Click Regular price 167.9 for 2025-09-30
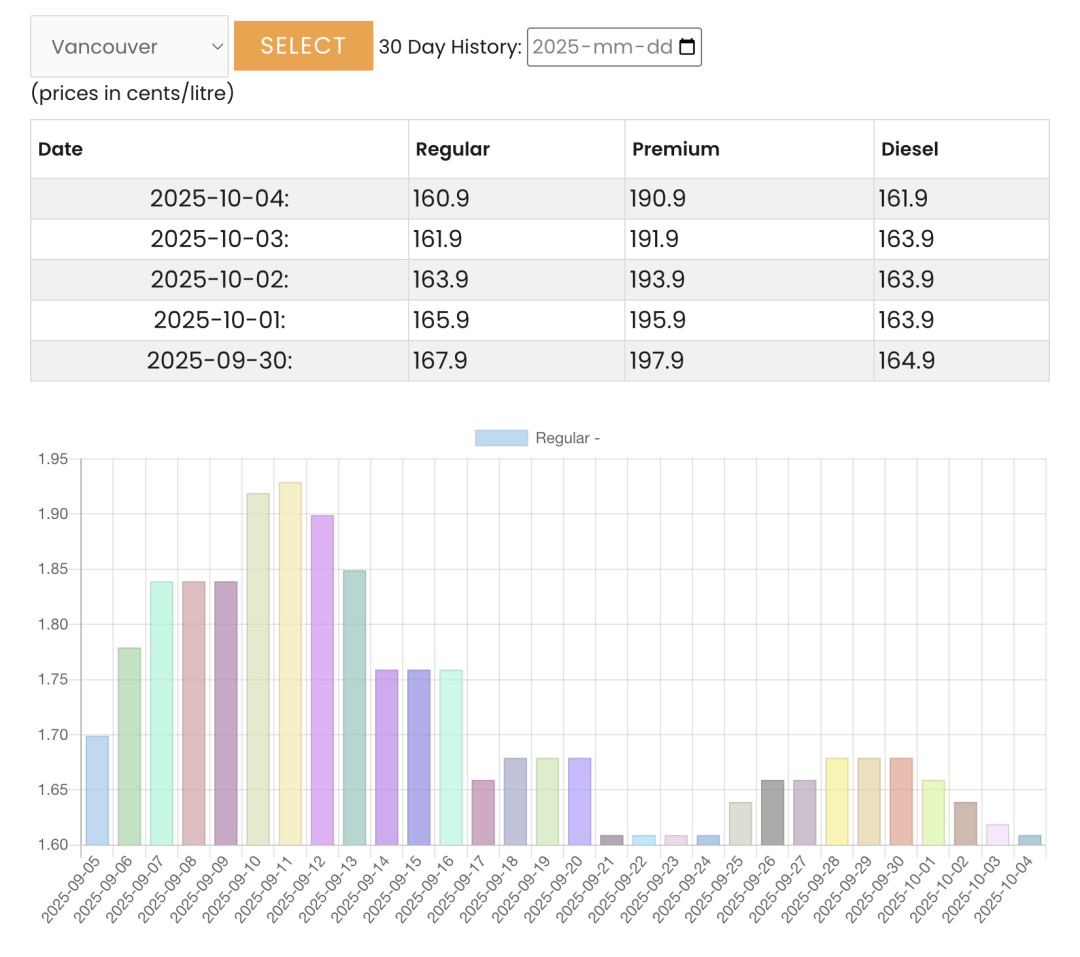 (x=440, y=360)
